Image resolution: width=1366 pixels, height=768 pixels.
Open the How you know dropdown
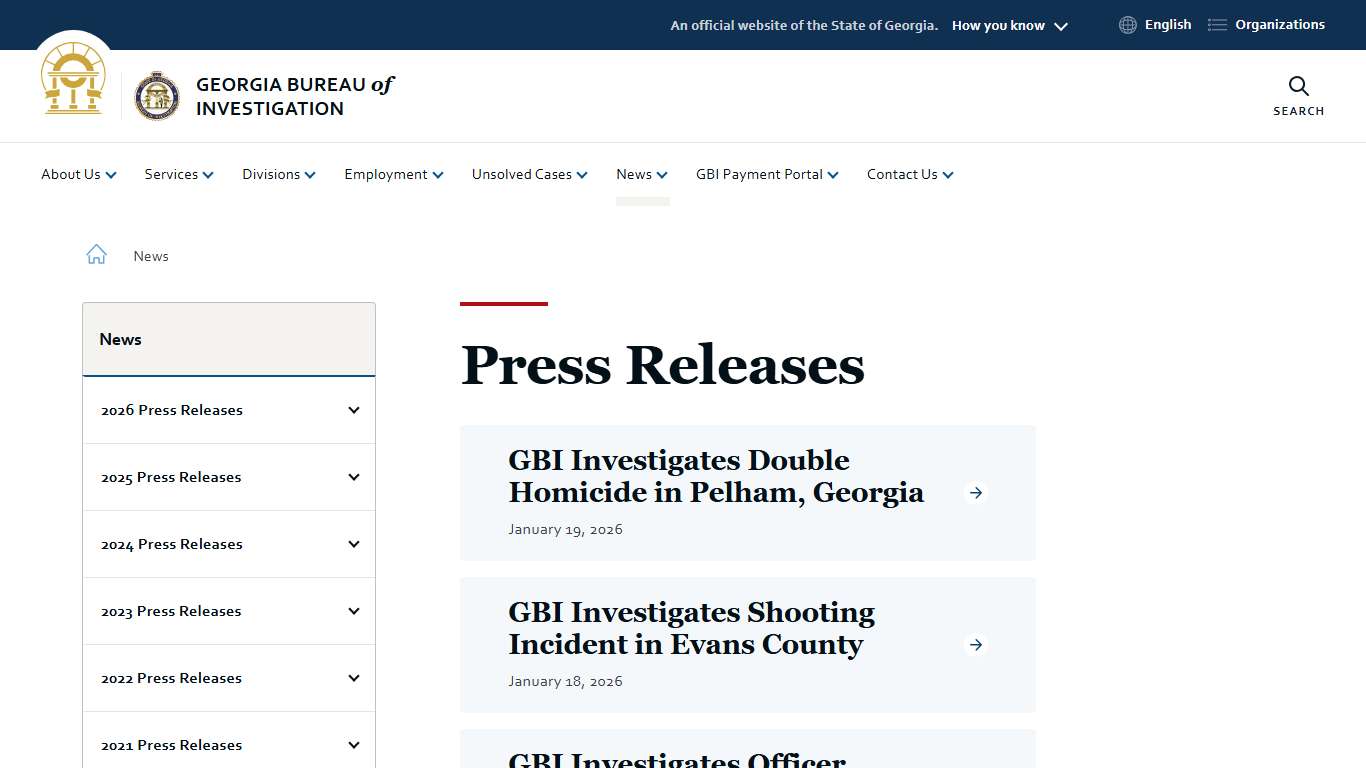point(1009,25)
